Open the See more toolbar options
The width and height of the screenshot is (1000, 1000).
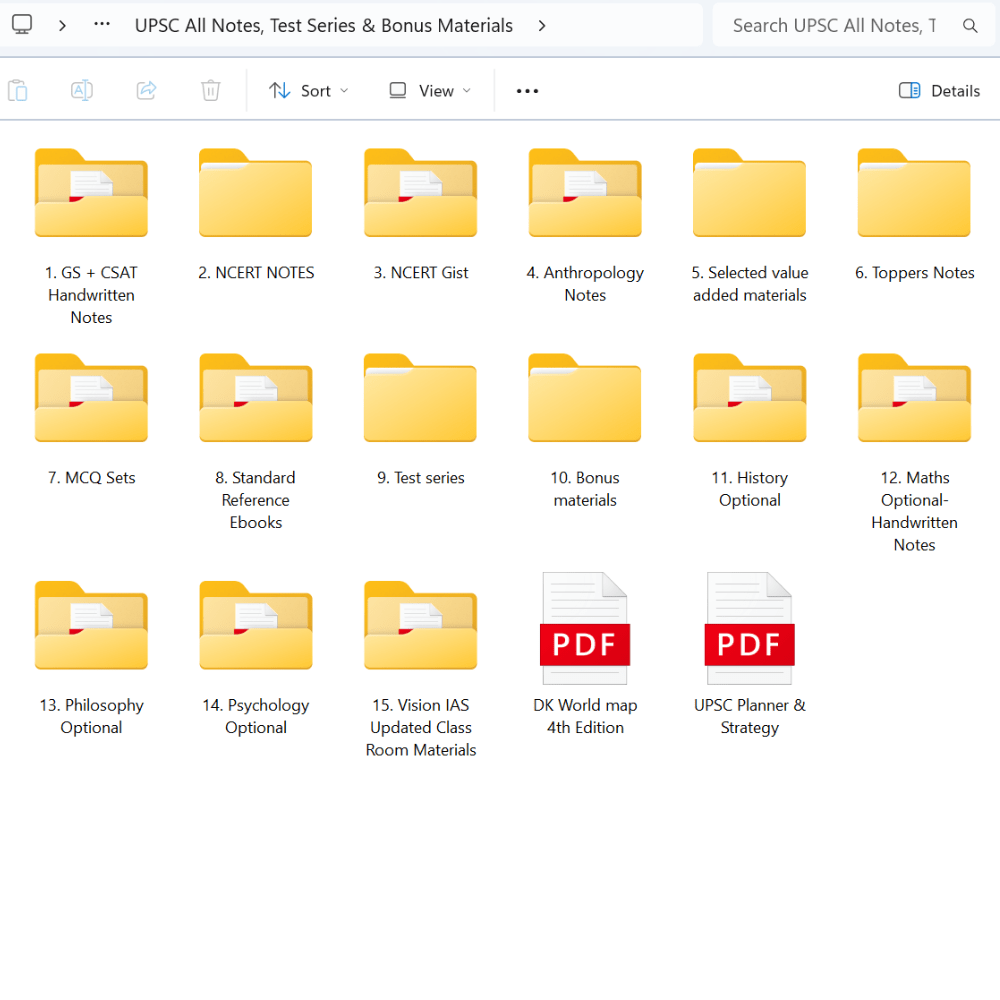pos(527,91)
